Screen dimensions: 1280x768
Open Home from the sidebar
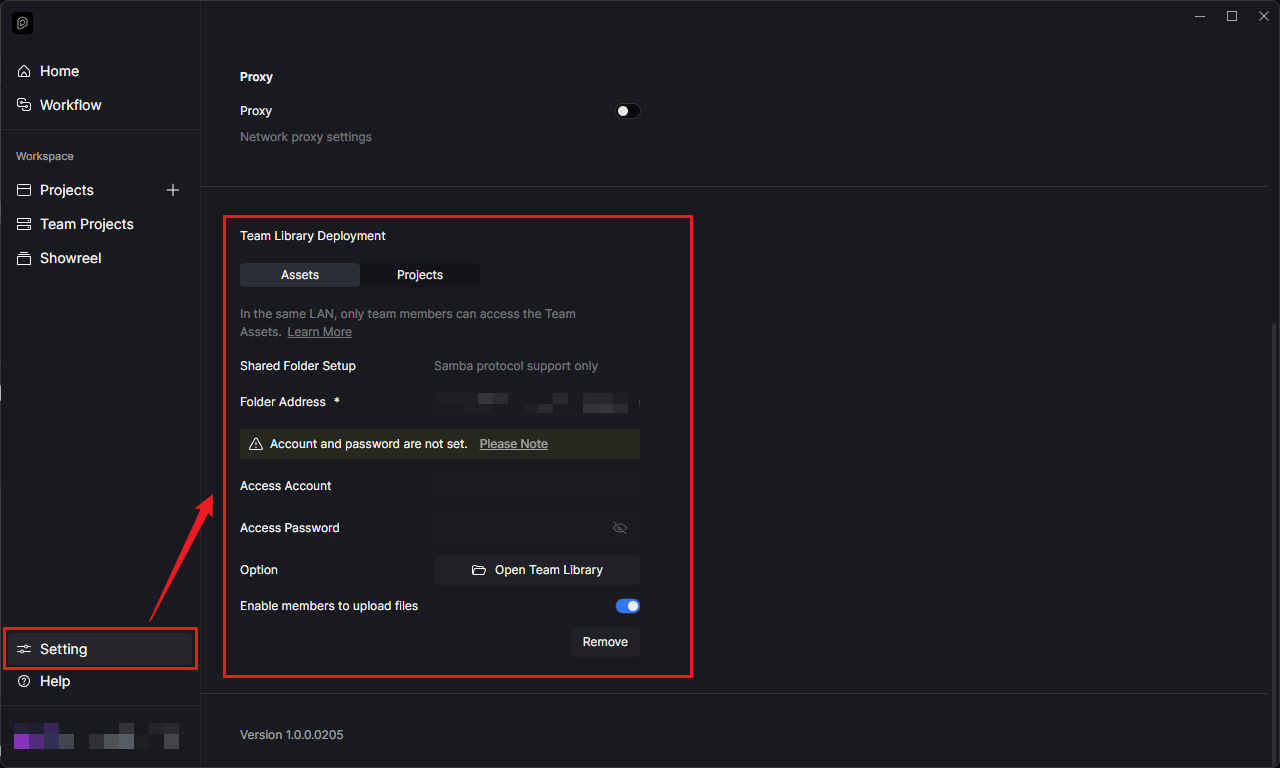click(59, 71)
